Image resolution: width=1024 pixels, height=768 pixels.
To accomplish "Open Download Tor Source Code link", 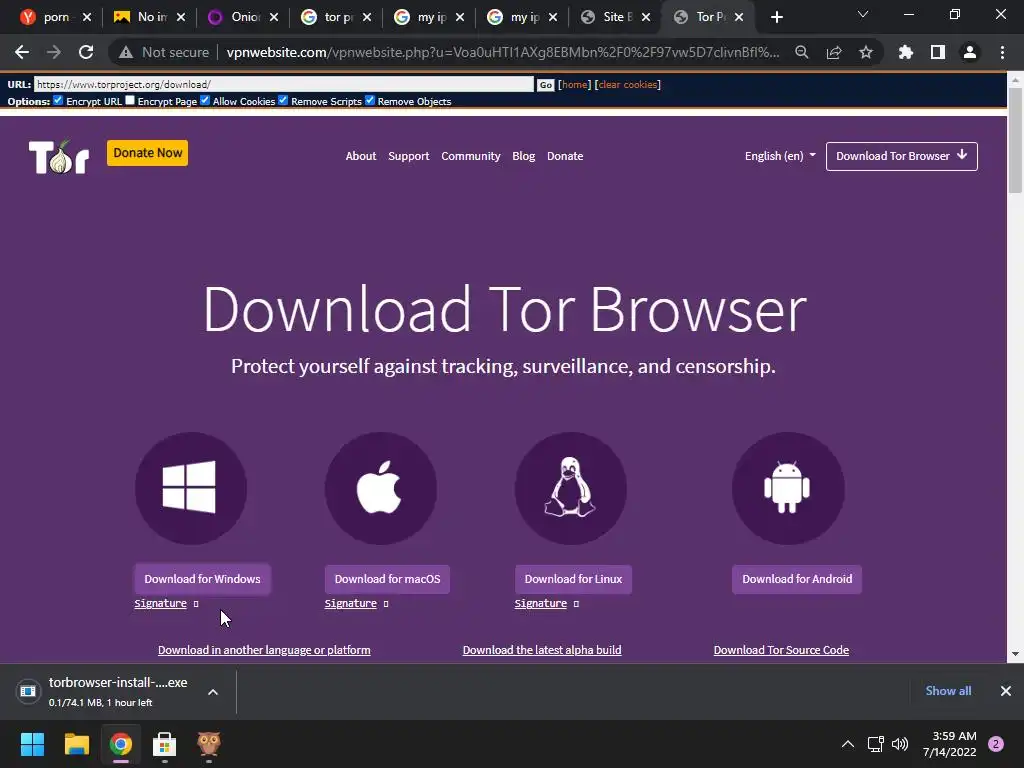I will tap(781, 650).
